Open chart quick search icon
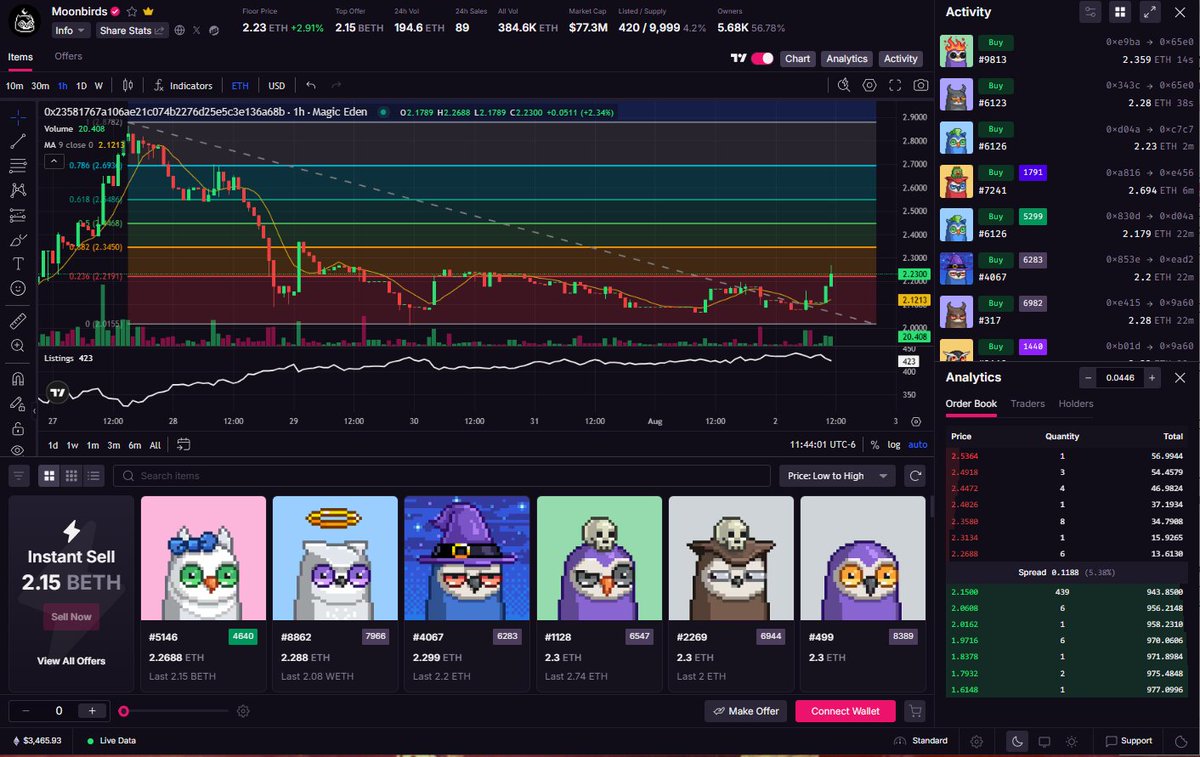Image resolution: width=1200 pixels, height=757 pixels. tap(844, 86)
